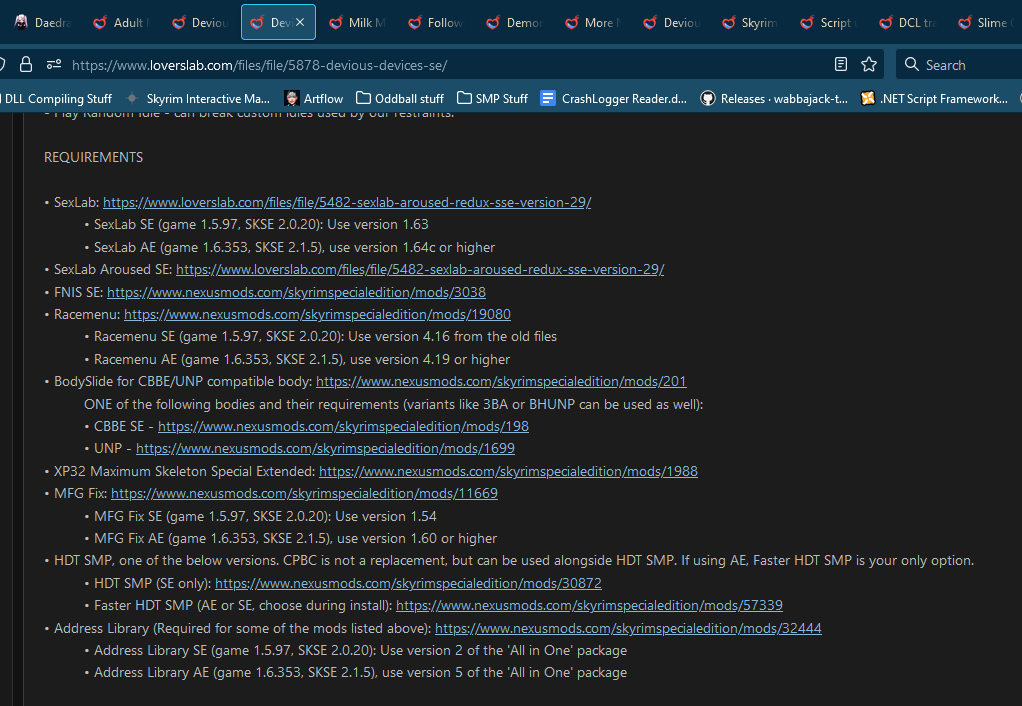The width and height of the screenshot is (1022, 706).
Task: Open Racemenu nexusmods link 19080
Action: (x=317, y=314)
